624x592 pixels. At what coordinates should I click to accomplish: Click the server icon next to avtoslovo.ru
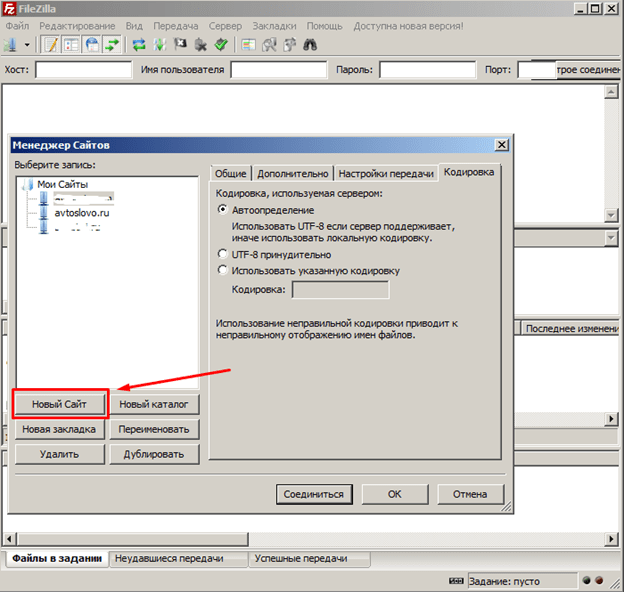[x=44, y=213]
